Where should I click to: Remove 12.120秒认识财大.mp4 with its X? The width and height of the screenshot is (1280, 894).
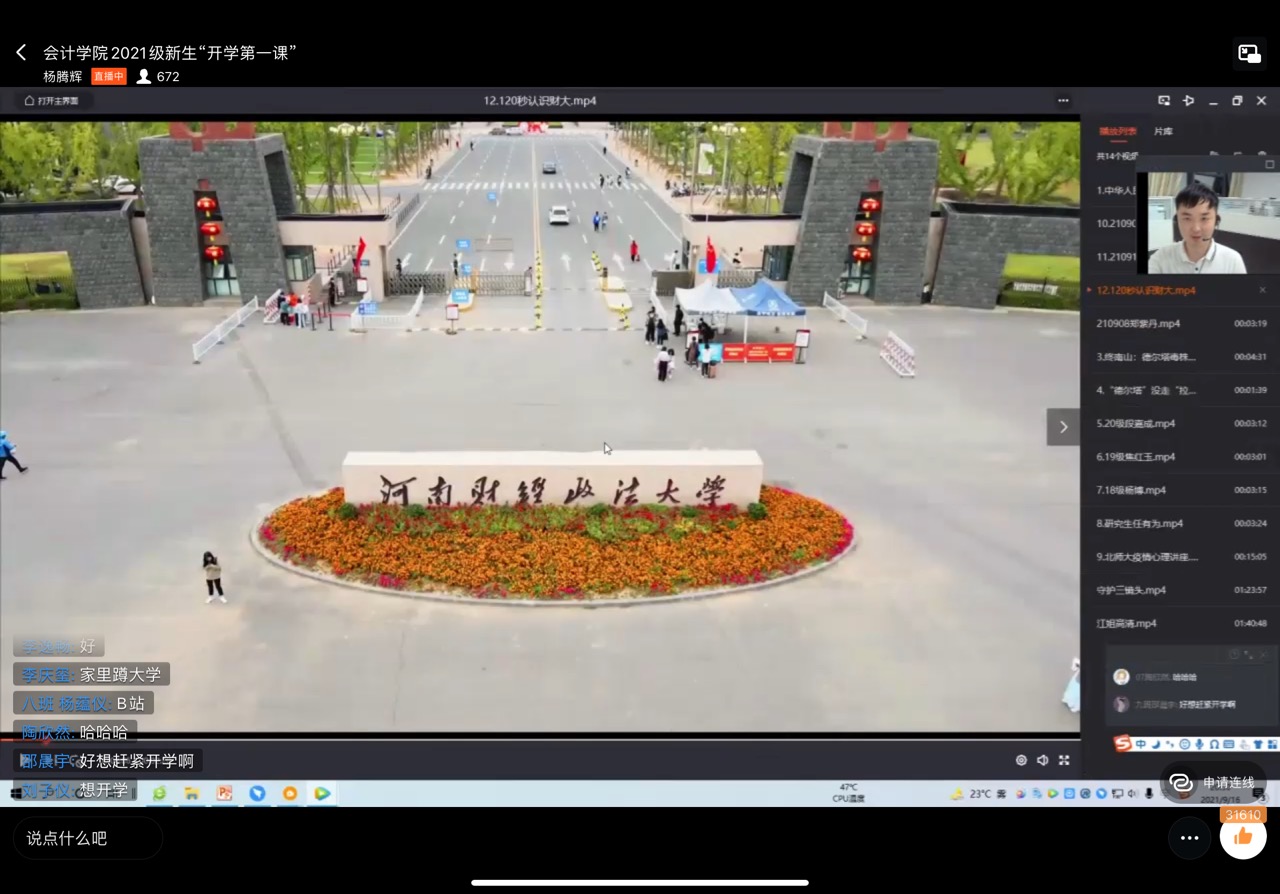pyautogui.click(x=1262, y=290)
